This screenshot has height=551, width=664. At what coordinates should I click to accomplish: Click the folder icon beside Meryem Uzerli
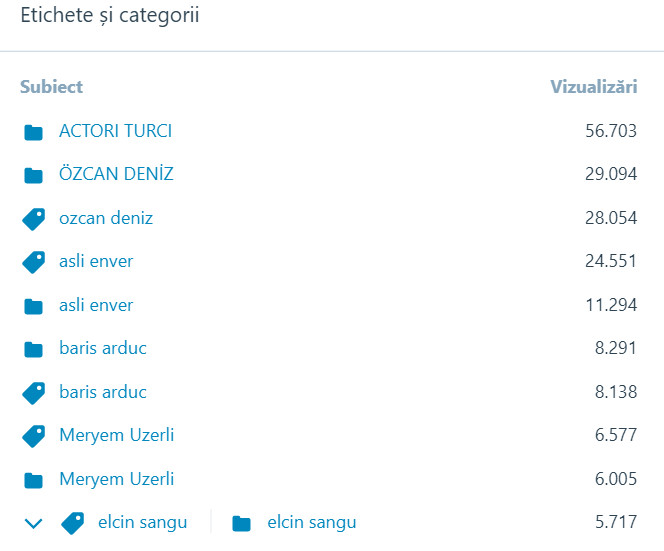point(34,480)
